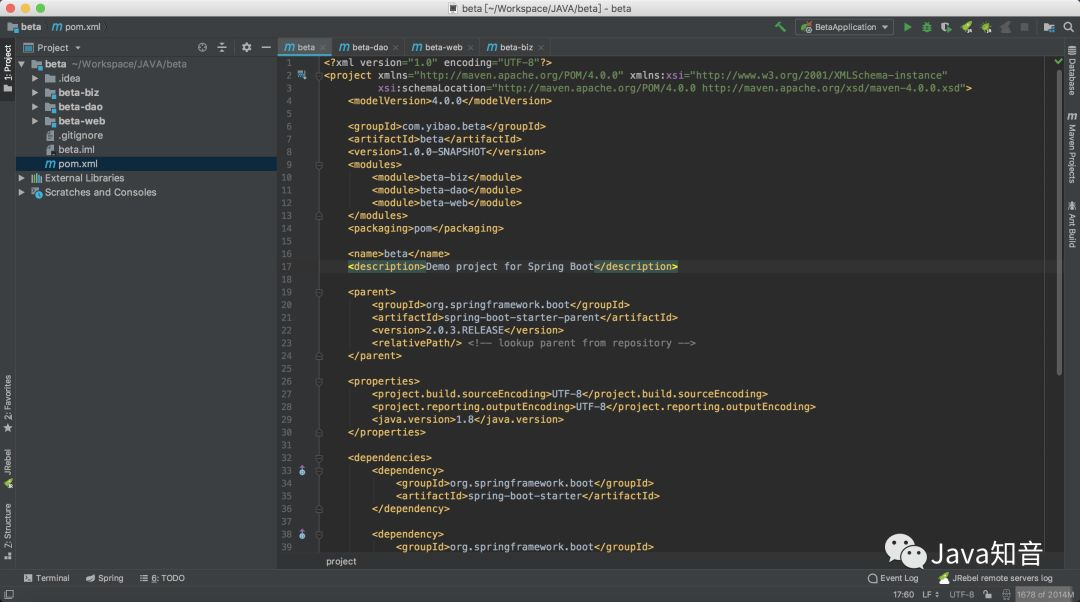Debug with JRebel bug icon
Screen dimensions: 1080x602
click(986, 27)
